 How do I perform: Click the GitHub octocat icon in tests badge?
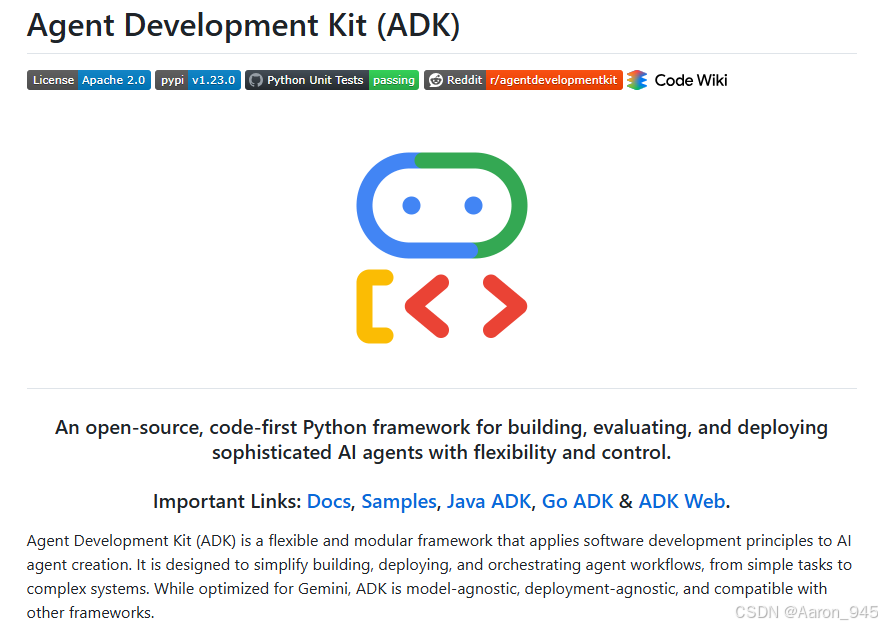point(256,80)
